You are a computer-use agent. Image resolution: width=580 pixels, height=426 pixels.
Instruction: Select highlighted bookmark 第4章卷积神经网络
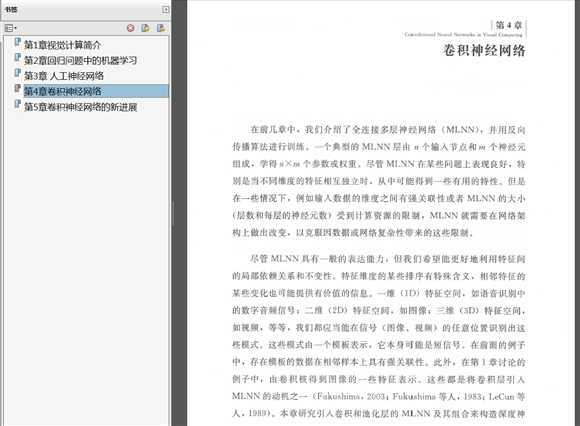tap(96, 91)
